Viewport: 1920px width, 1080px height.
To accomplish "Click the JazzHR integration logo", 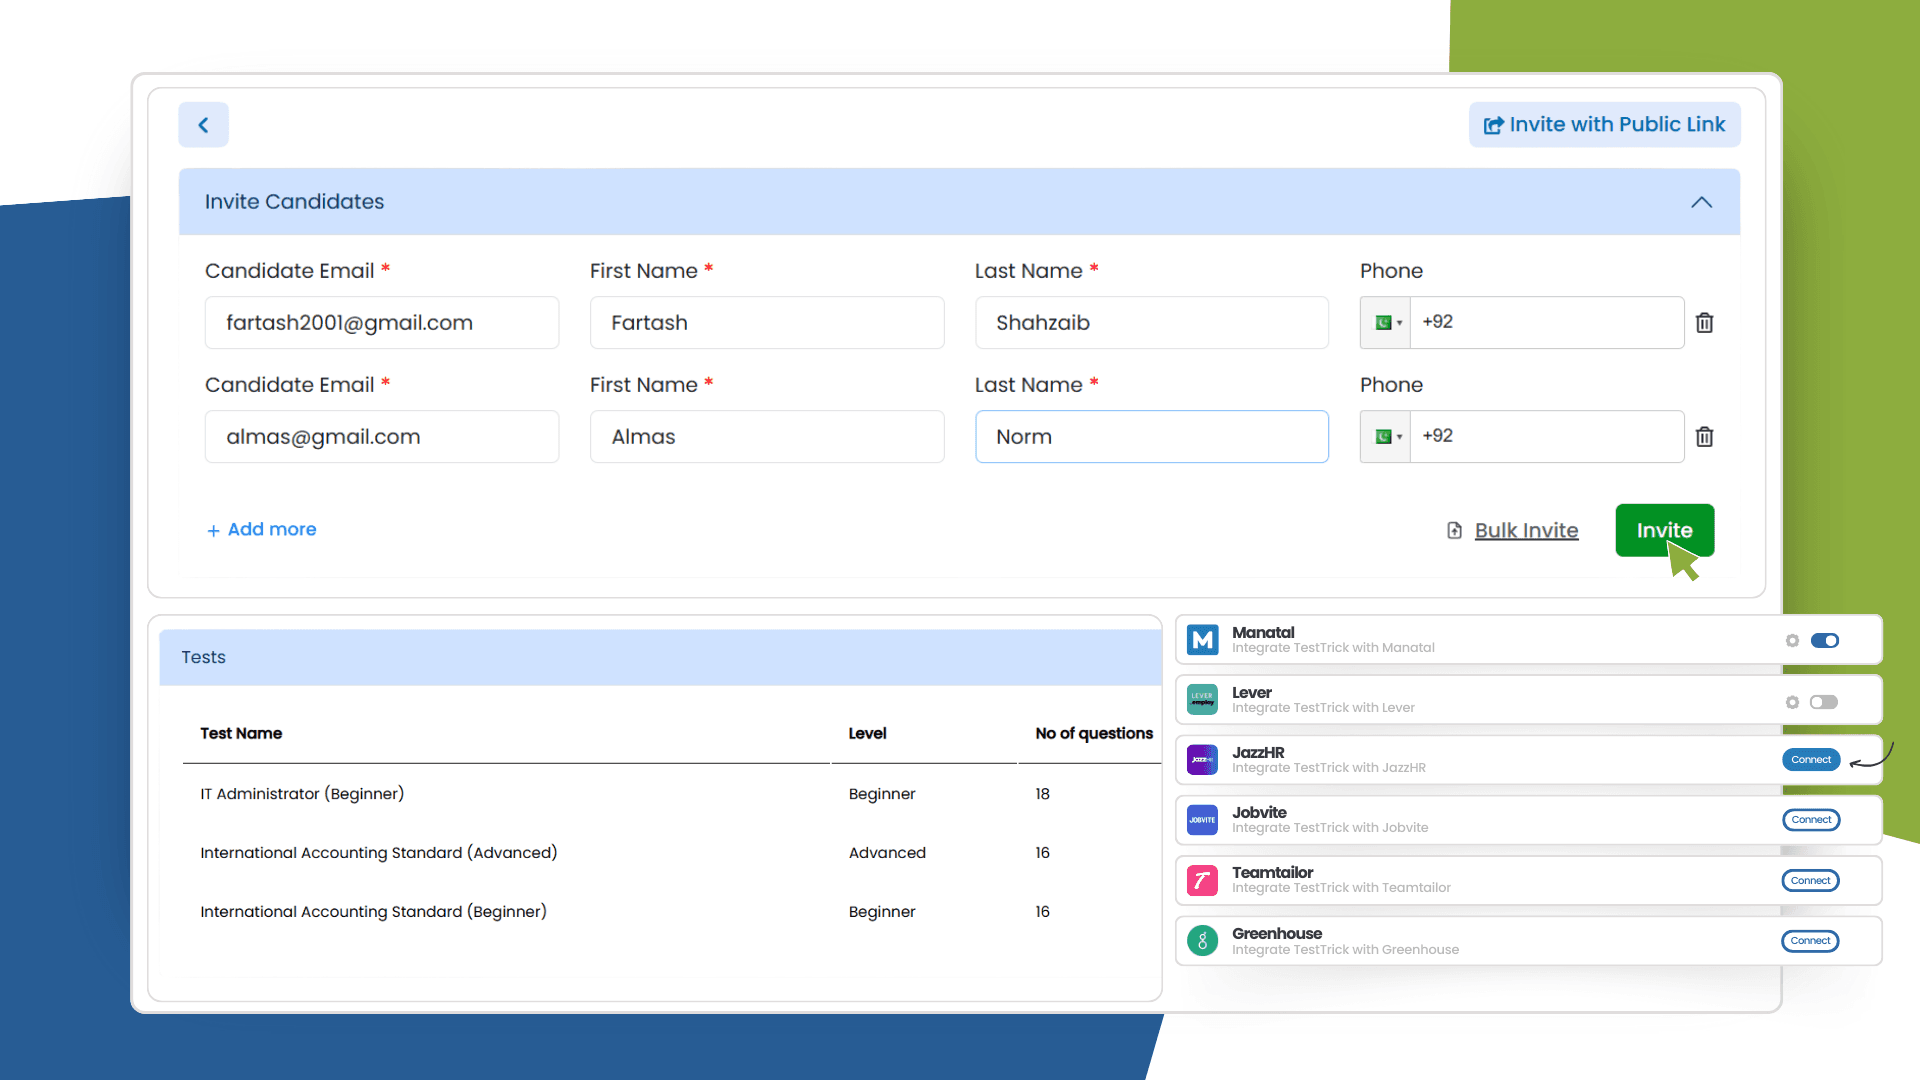I will (1202, 760).
